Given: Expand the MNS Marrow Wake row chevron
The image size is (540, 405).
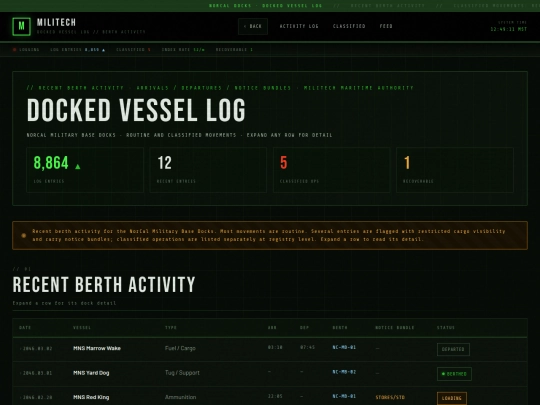Looking at the screenshot, I should point(20,349).
